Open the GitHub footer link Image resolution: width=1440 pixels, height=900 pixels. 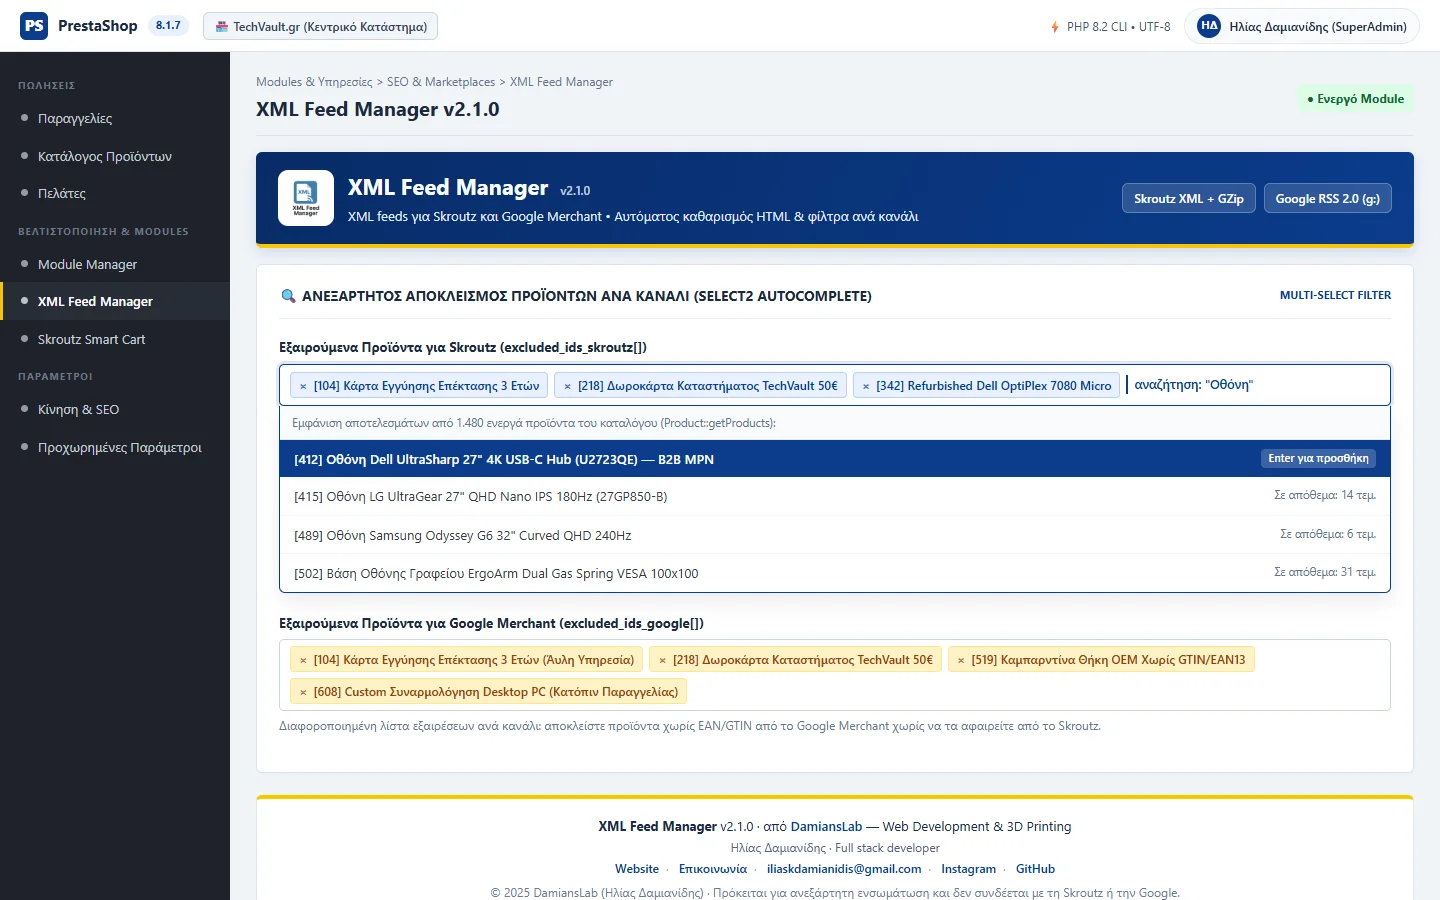[x=1035, y=869]
